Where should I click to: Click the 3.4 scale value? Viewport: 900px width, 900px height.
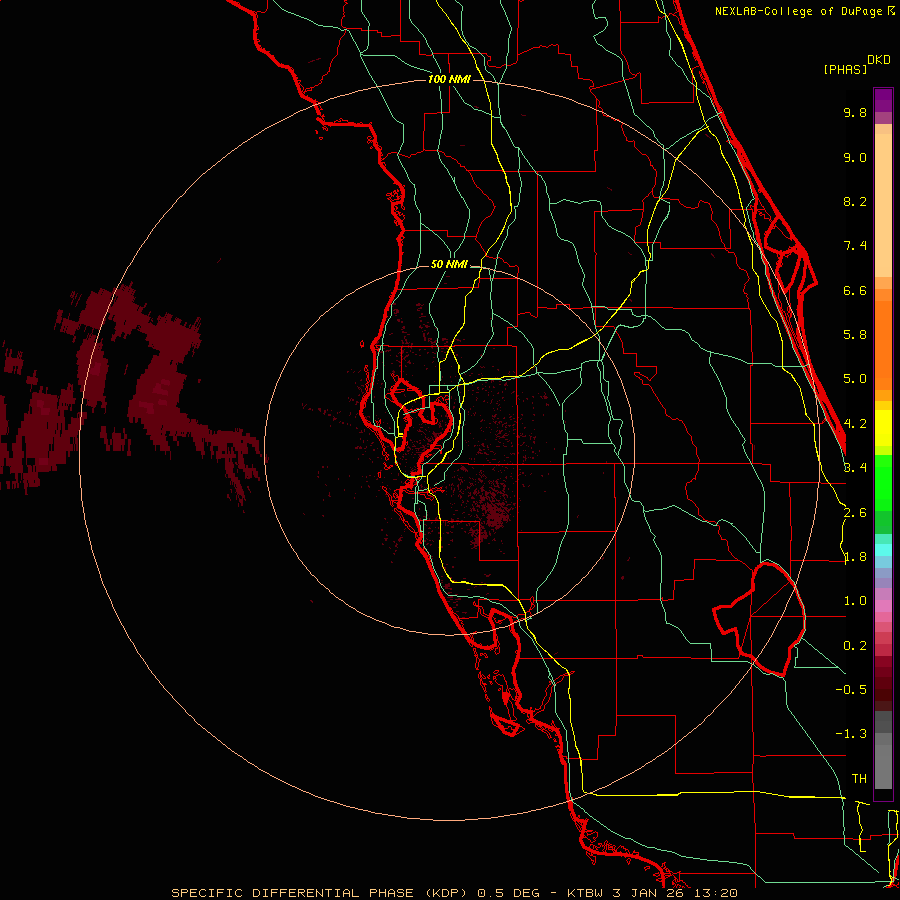[855, 468]
